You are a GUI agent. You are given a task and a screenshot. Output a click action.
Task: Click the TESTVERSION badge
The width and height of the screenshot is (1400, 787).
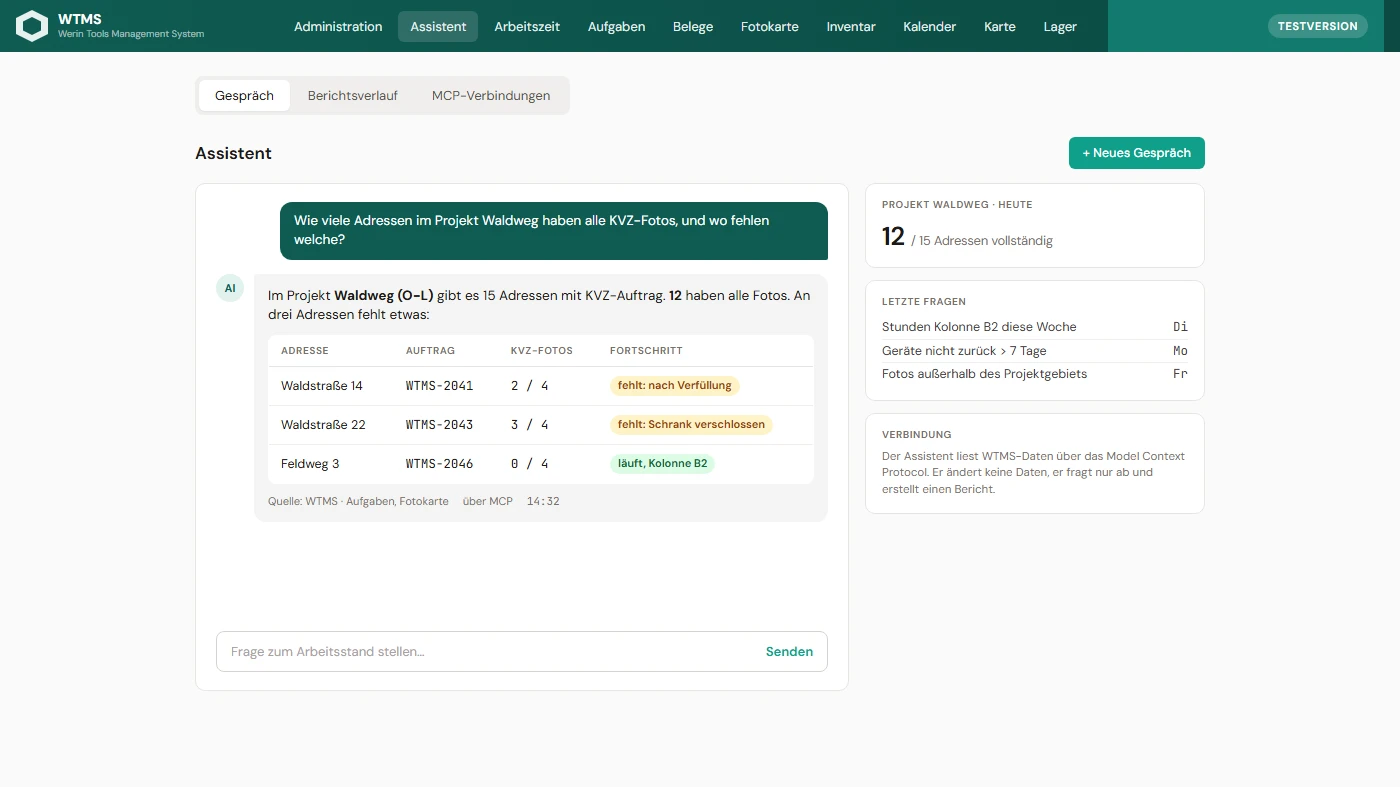pyautogui.click(x=1318, y=26)
